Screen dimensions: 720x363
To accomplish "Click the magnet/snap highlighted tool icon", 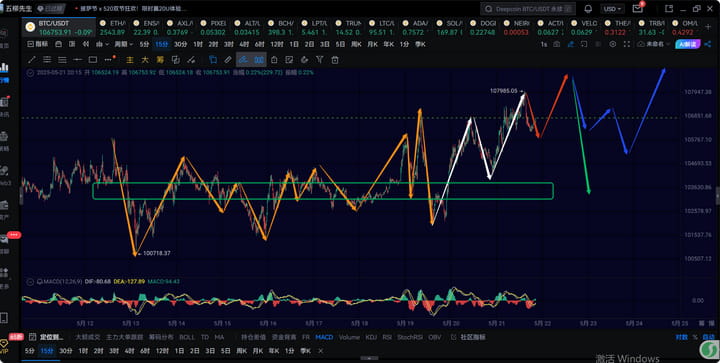I will coord(244,60).
